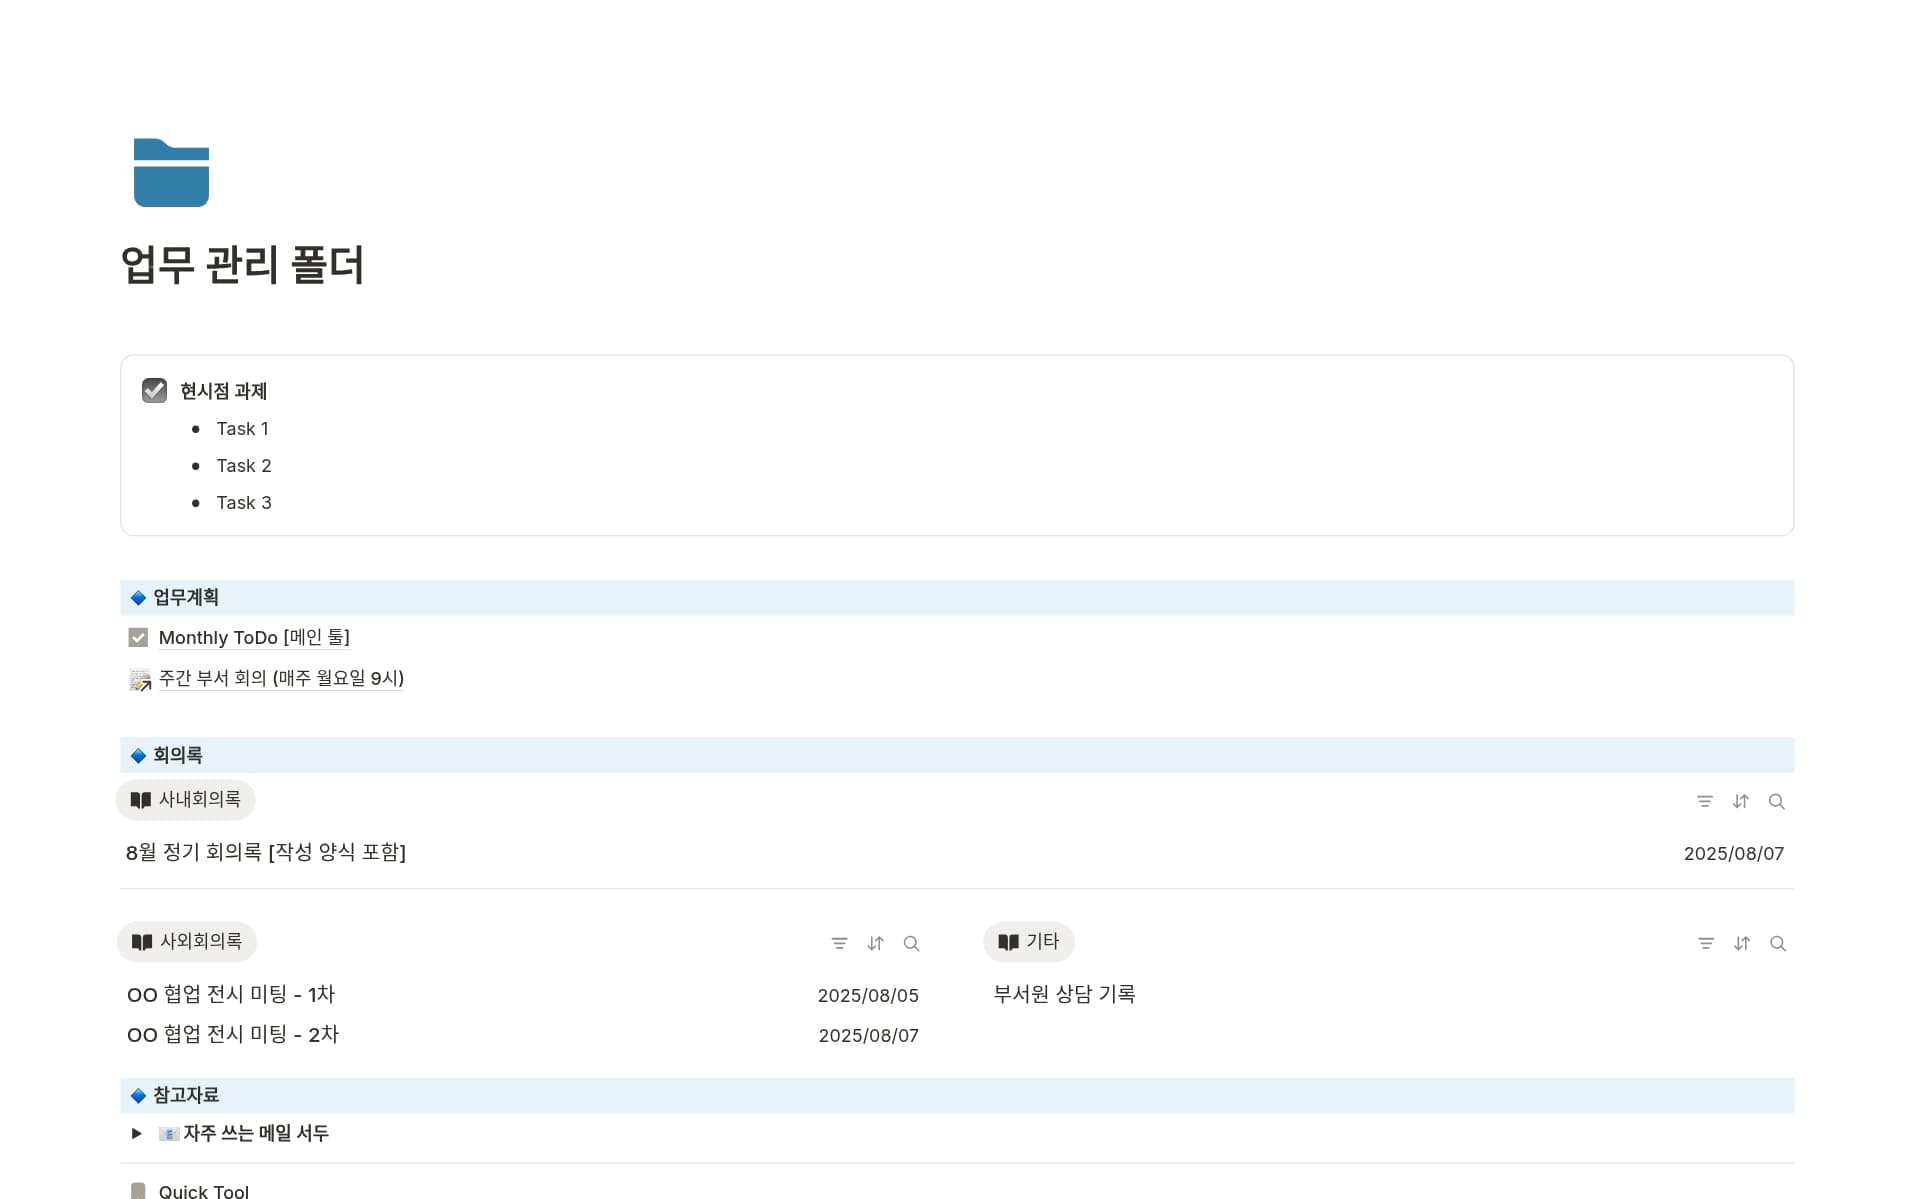
Task: Click the search icon in 사내회의록 view
Action: tap(1777, 802)
